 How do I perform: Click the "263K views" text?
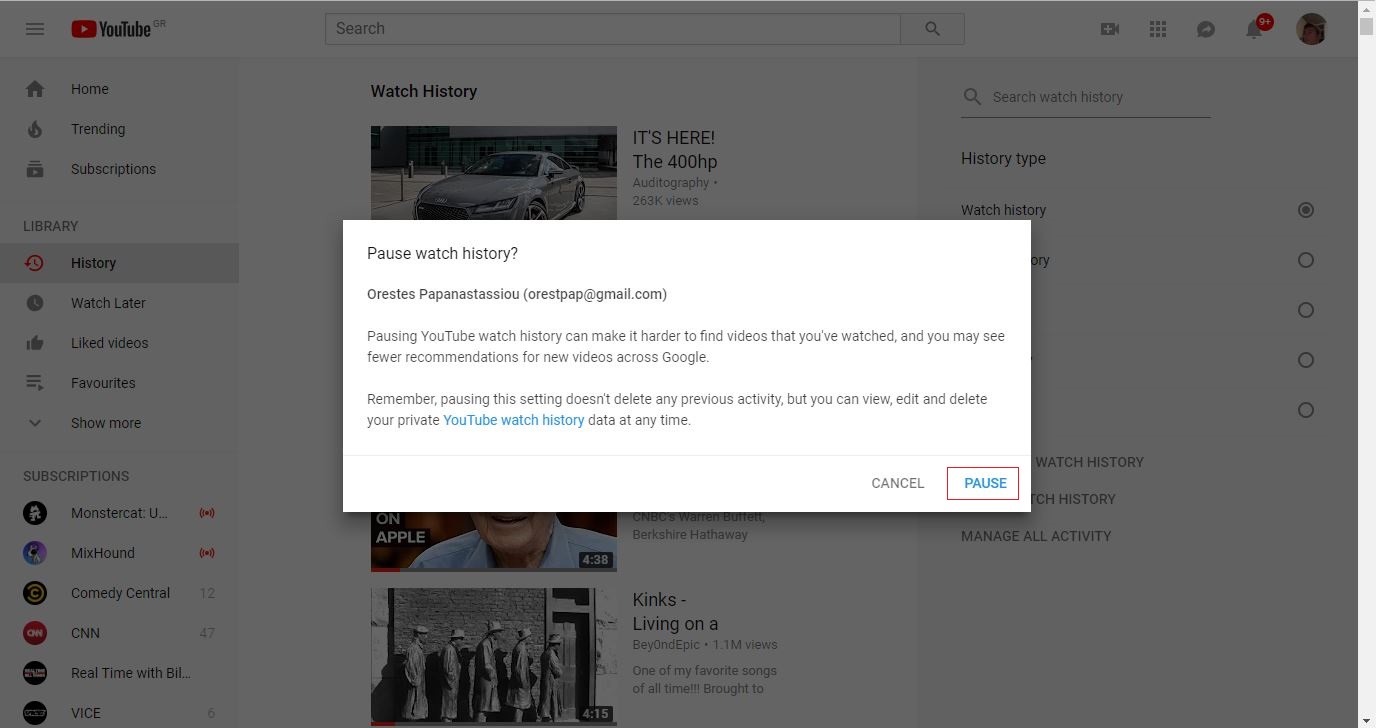(666, 201)
